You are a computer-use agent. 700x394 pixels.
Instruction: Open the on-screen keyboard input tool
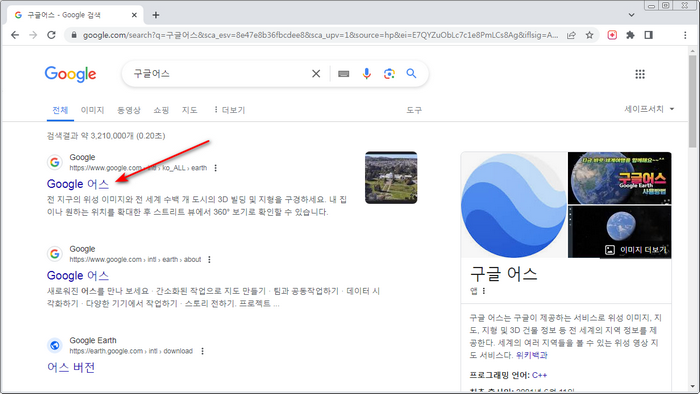point(343,74)
